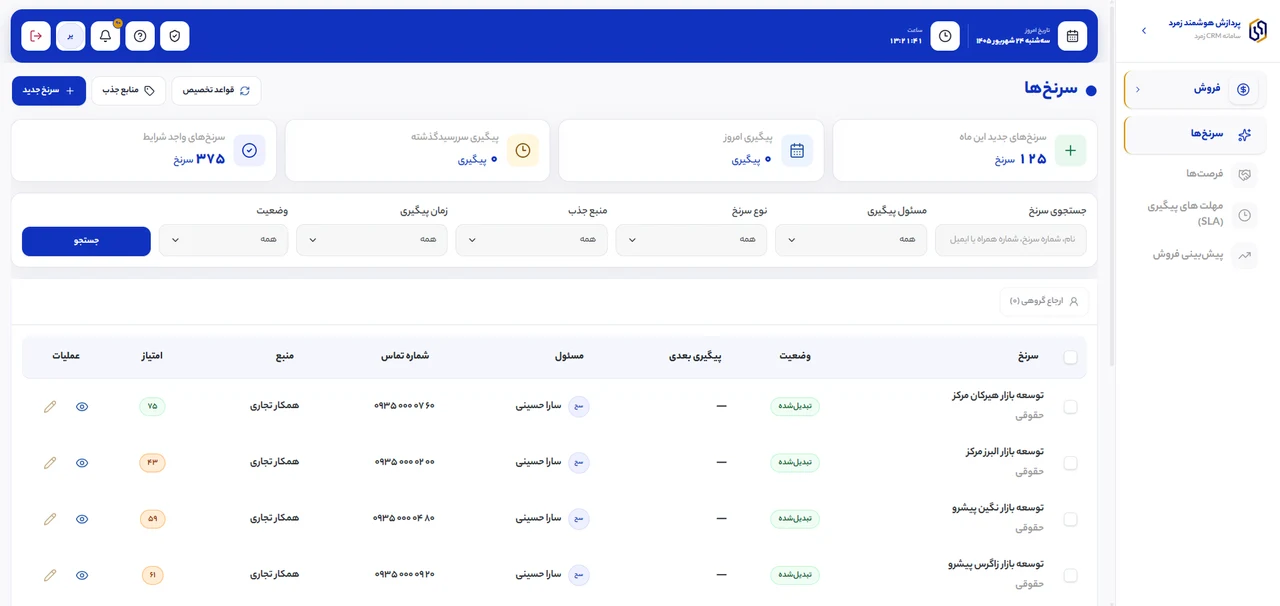Click the جستجو search button
The image size is (1280, 606).
point(86,241)
